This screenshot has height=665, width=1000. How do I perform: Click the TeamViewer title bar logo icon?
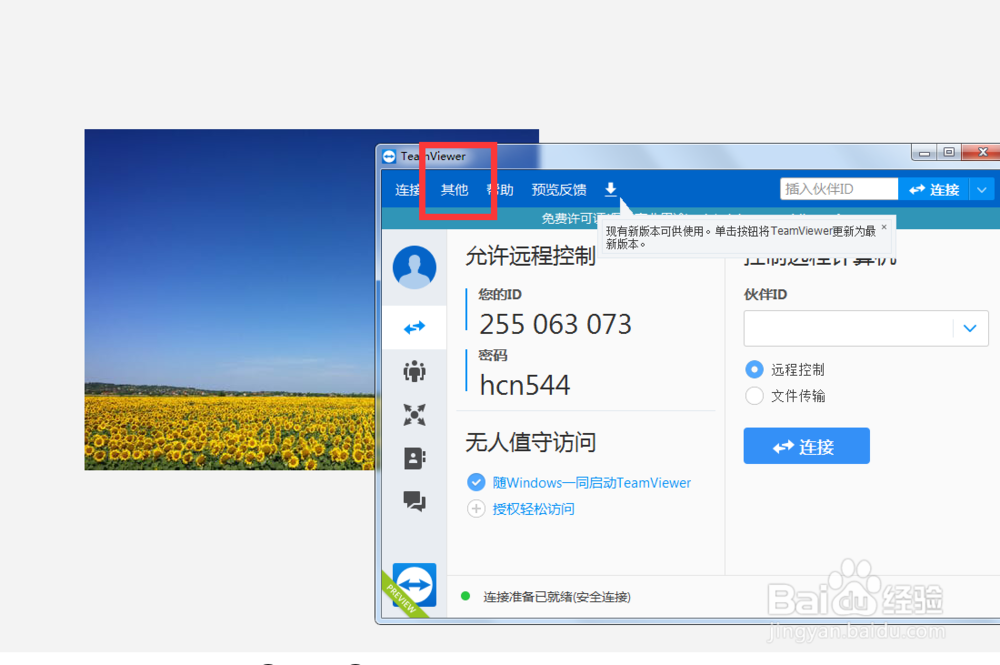pyautogui.click(x=389, y=156)
